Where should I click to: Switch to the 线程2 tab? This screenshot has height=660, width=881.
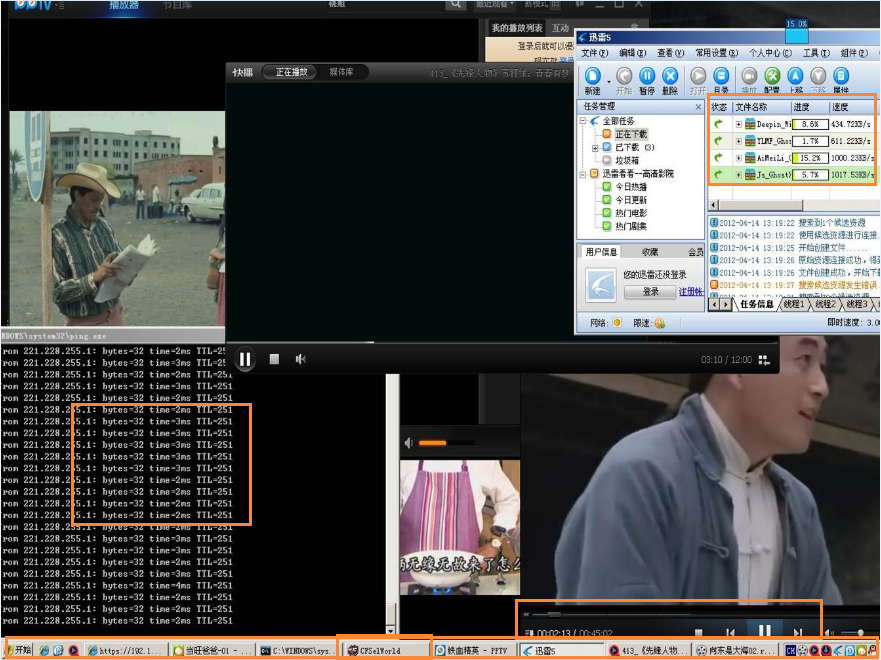[x=825, y=304]
